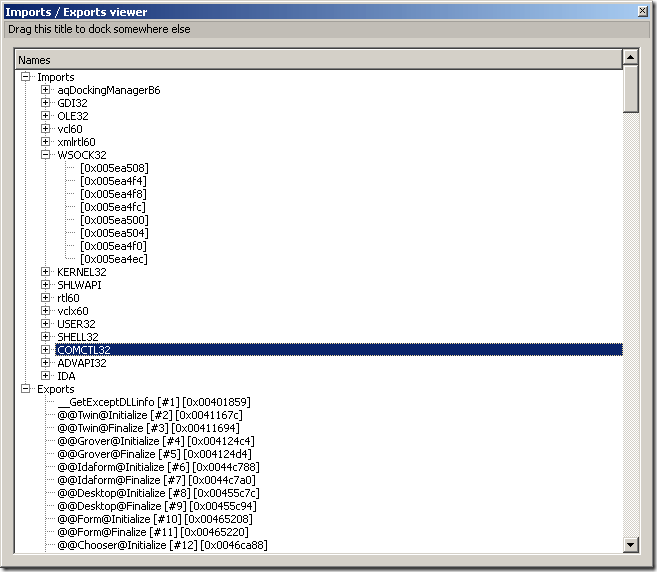
Task: Close the Imports / Exports viewer panel
Action: click(643, 11)
